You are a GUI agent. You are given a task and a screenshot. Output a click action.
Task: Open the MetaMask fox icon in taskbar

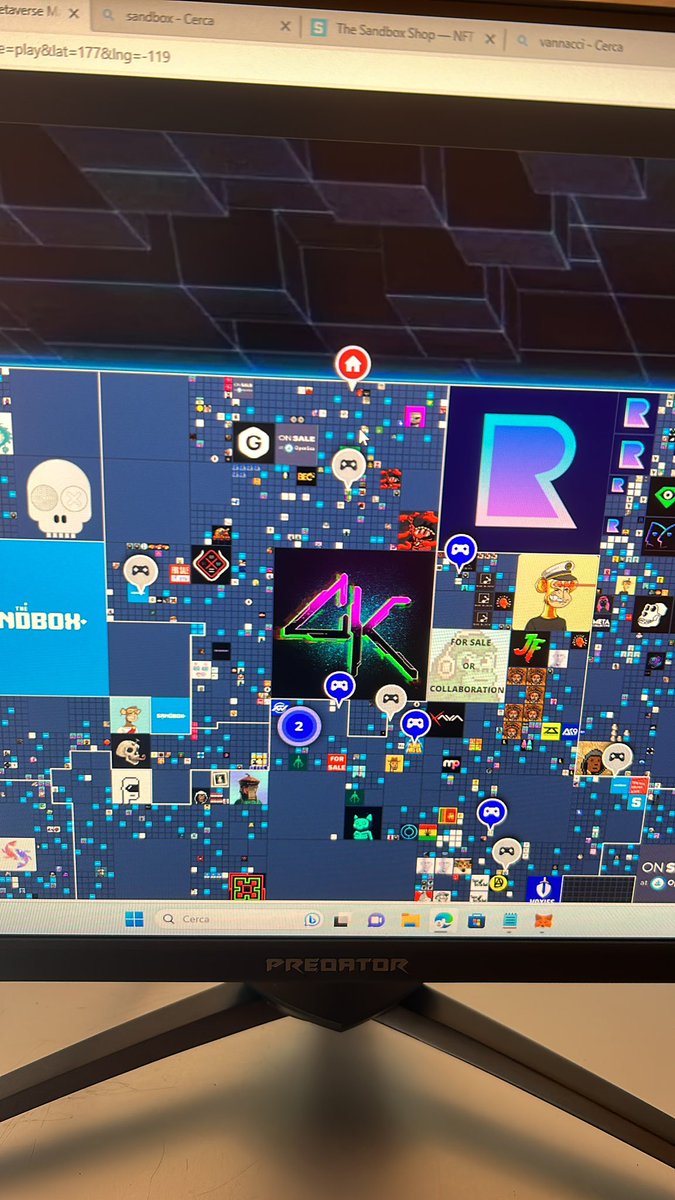[x=544, y=921]
